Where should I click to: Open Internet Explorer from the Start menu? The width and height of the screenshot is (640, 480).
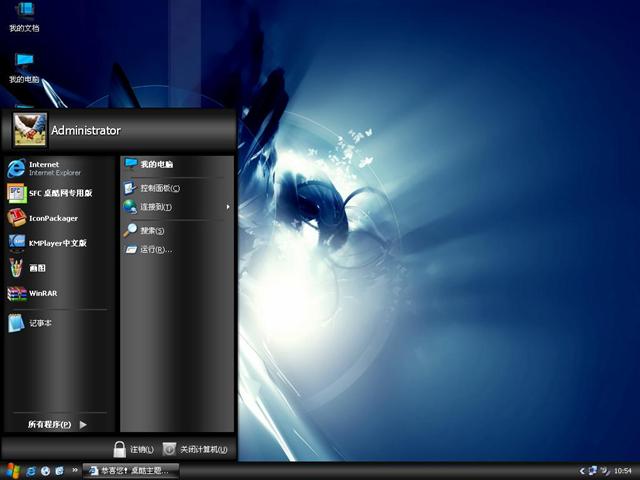pos(45,168)
